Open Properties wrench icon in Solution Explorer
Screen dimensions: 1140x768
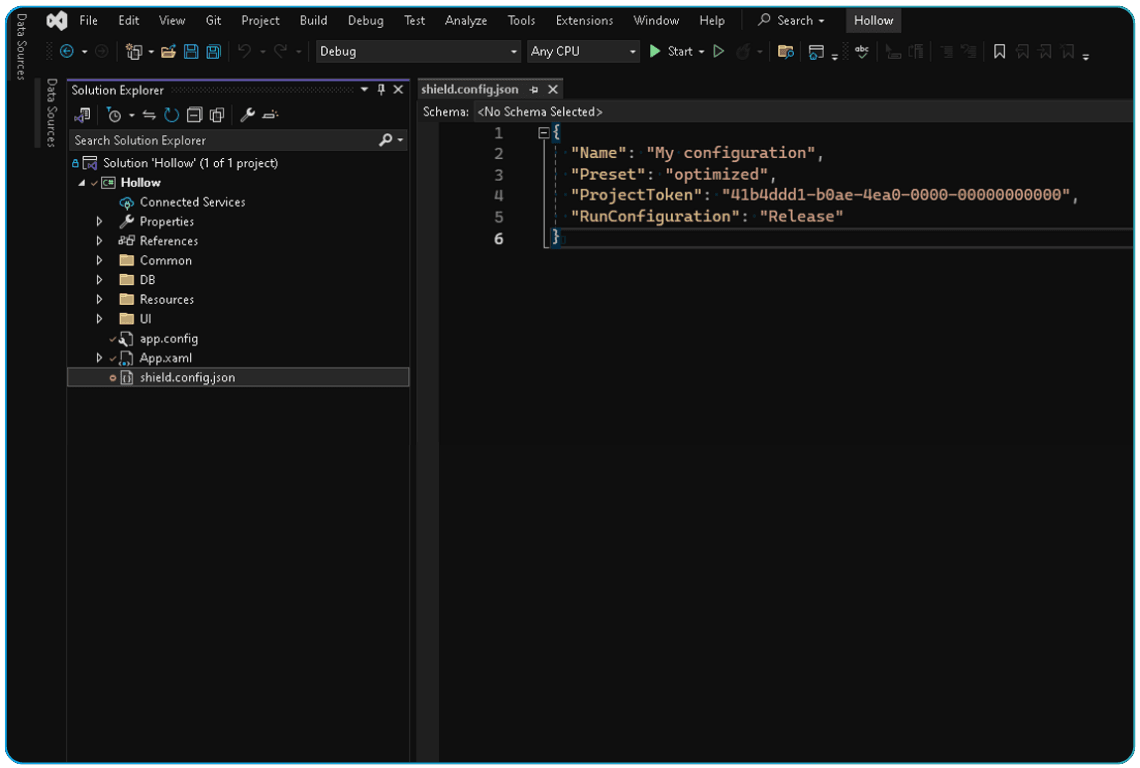pyautogui.click(x=247, y=115)
